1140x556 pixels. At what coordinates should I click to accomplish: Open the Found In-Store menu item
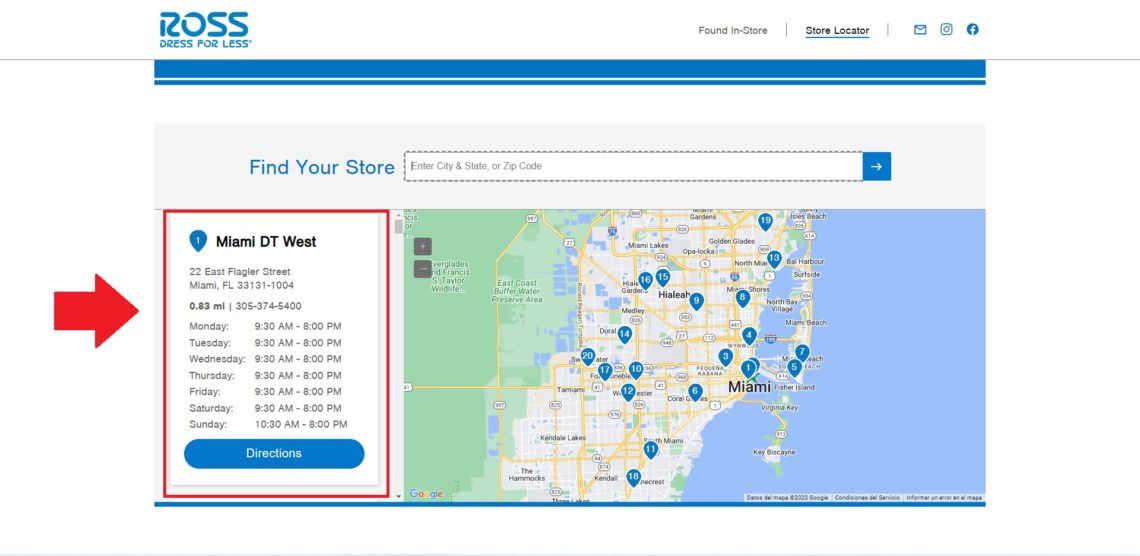tap(733, 31)
